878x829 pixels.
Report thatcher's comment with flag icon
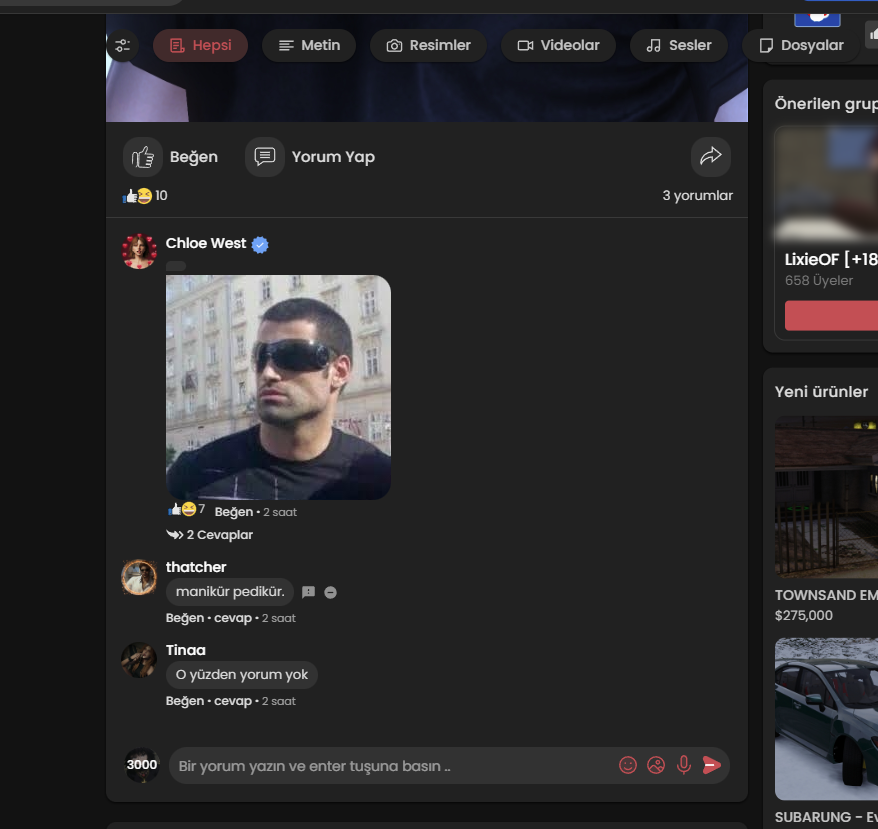pos(309,592)
